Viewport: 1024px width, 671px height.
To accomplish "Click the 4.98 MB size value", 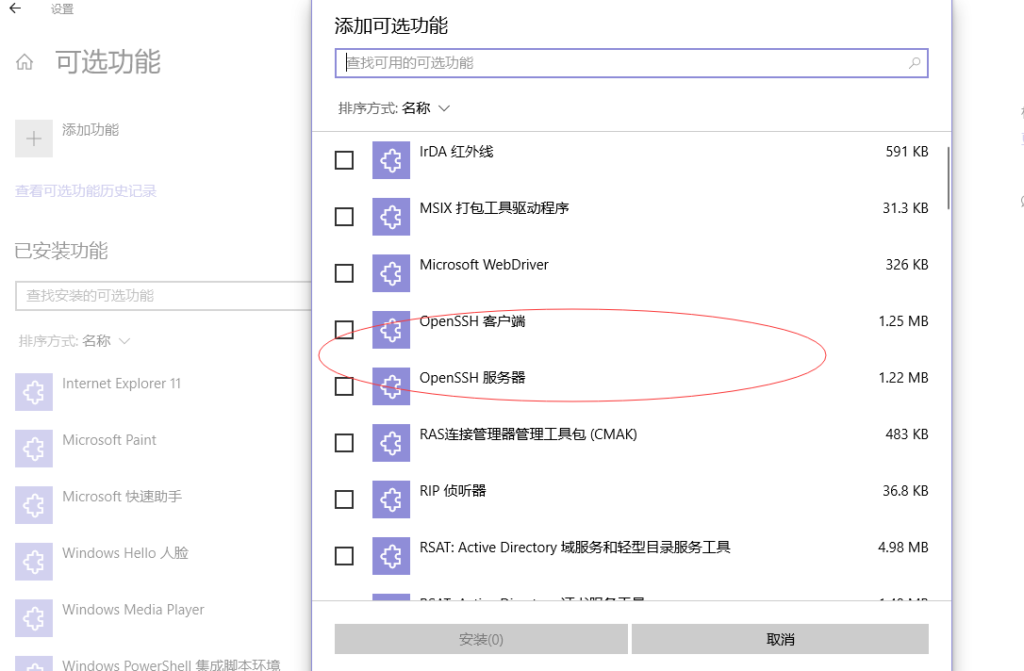I will click(x=903, y=548).
